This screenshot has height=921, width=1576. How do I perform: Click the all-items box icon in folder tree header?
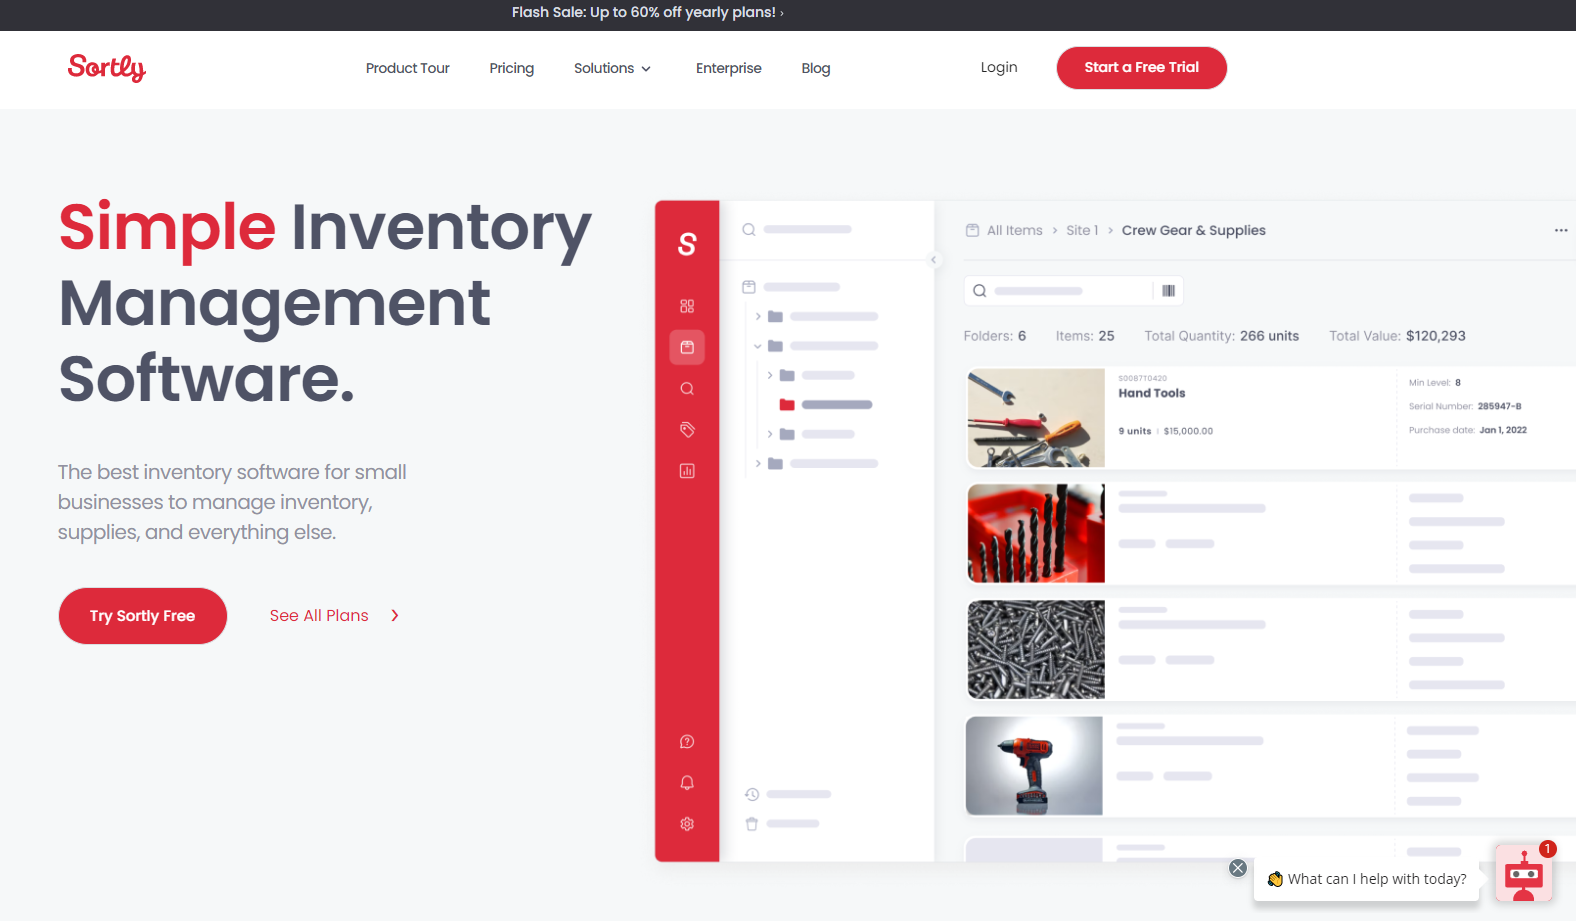tap(749, 287)
